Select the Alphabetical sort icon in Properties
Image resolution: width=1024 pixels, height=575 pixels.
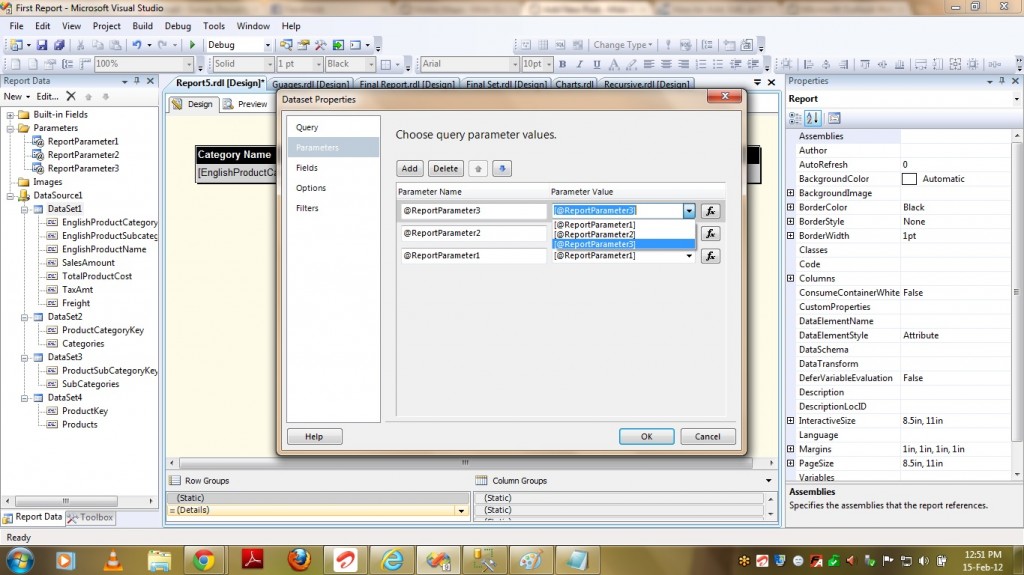point(814,118)
